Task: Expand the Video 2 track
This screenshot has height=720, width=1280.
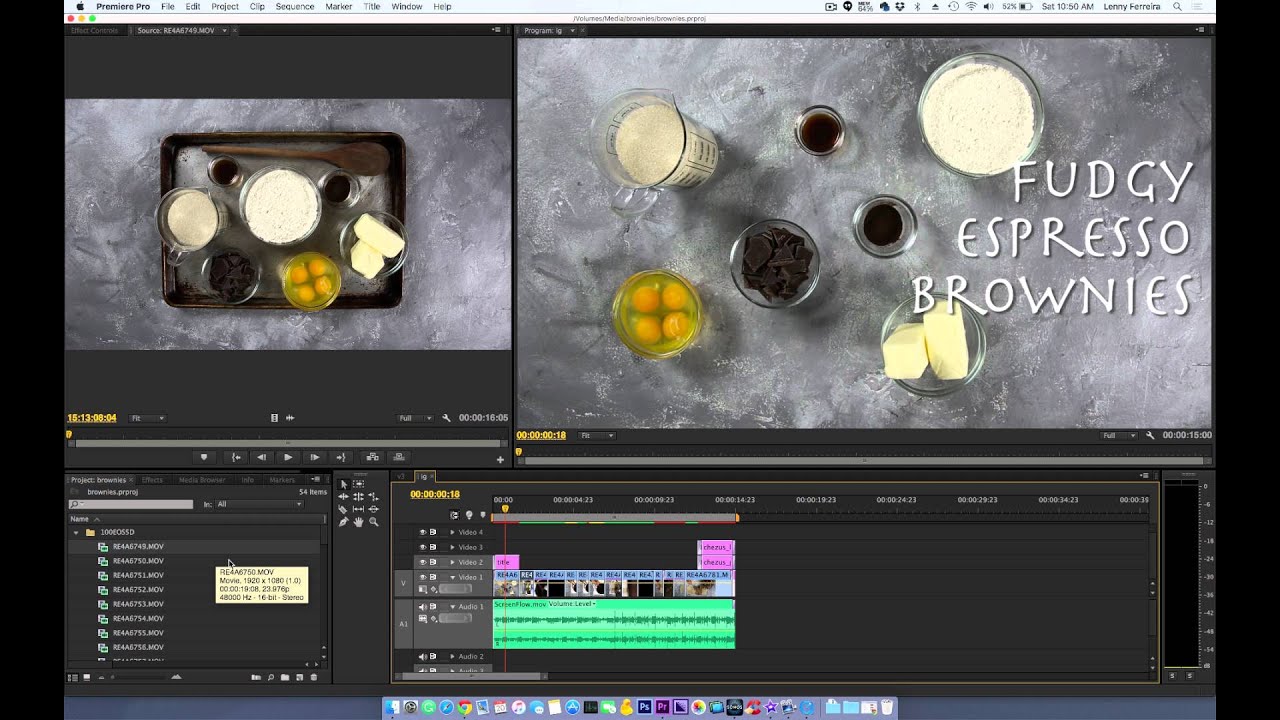Action: tap(452, 562)
